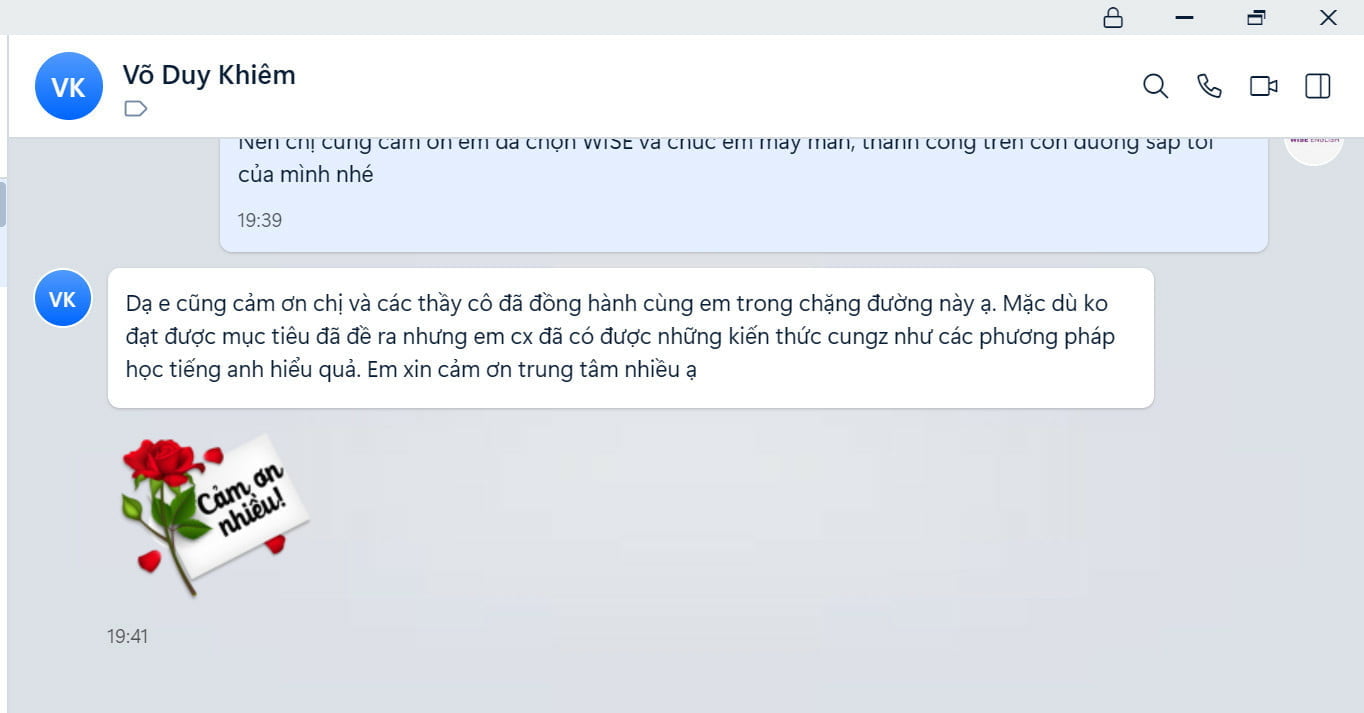Click the tag label icon under the contact name

click(x=135, y=108)
